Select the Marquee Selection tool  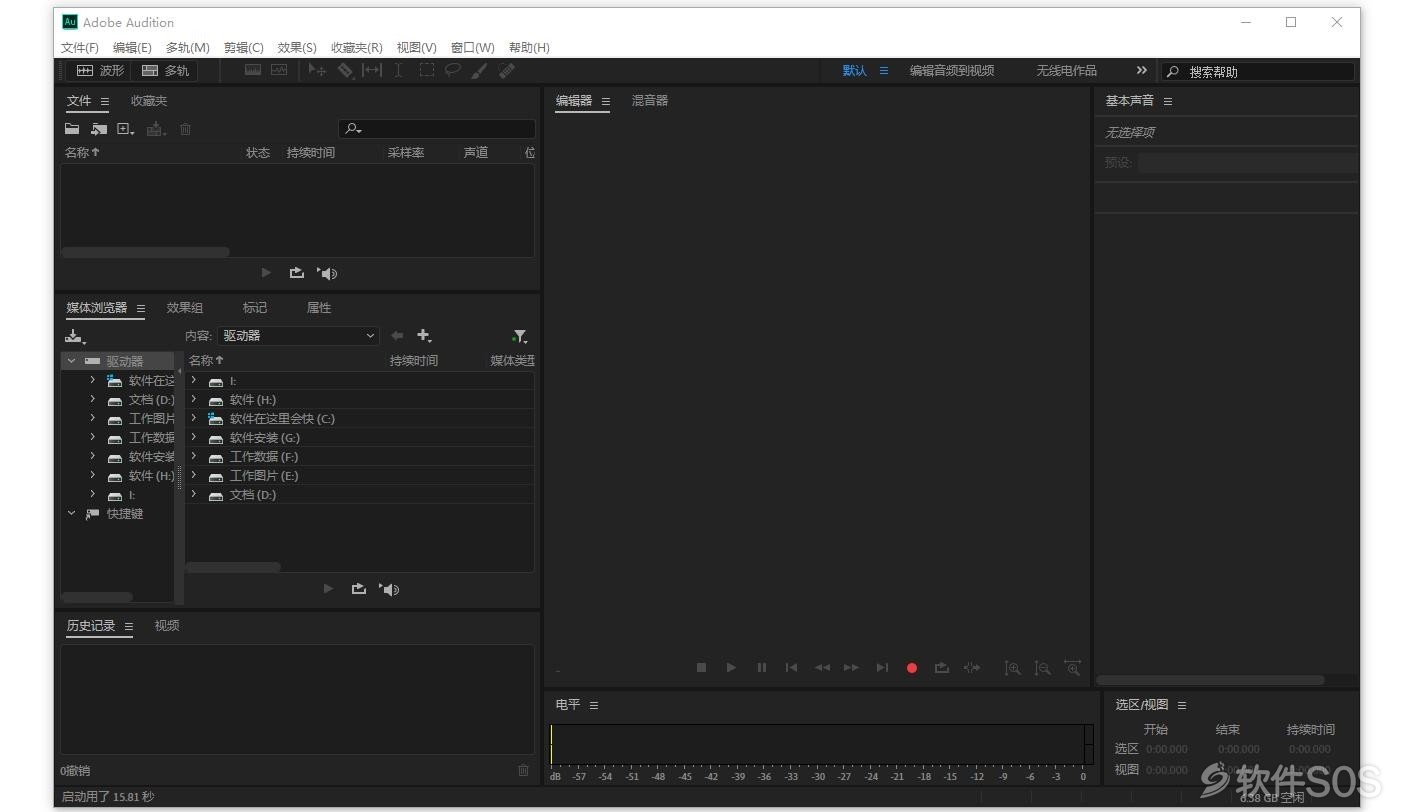pyautogui.click(x=426, y=71)
